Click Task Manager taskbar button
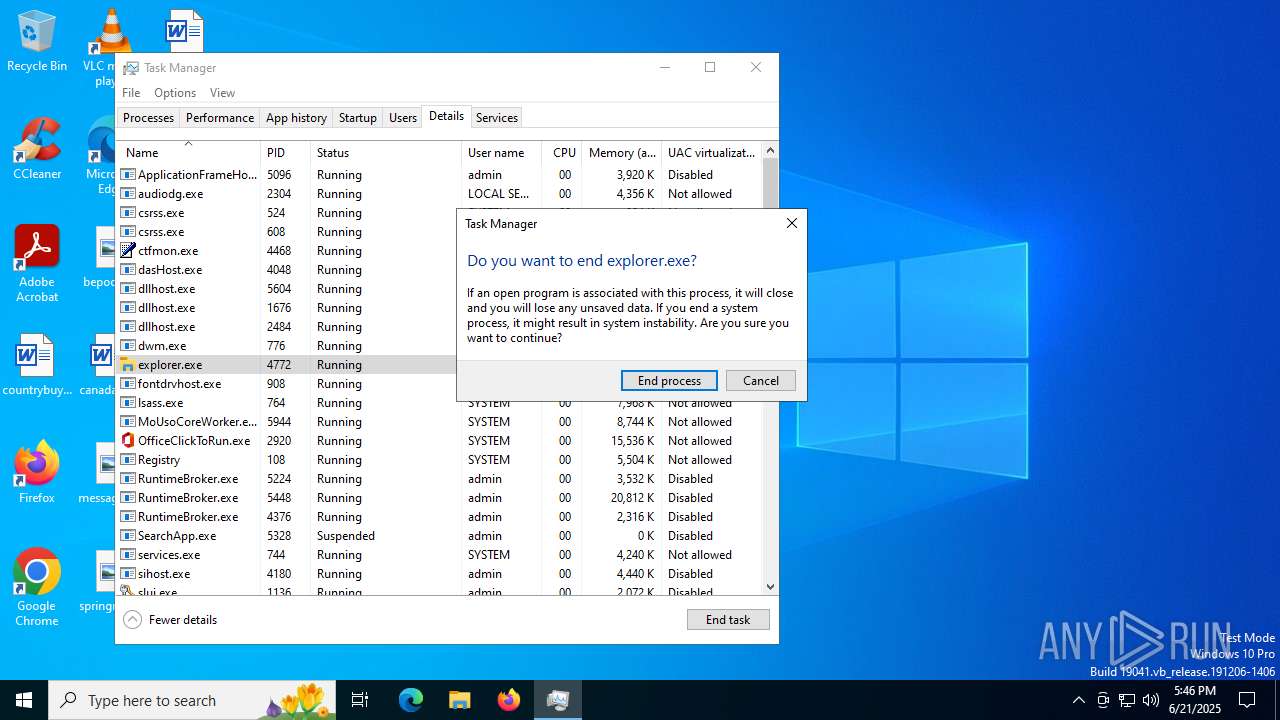Screen dimensions: 1280x720 (557, 700)
